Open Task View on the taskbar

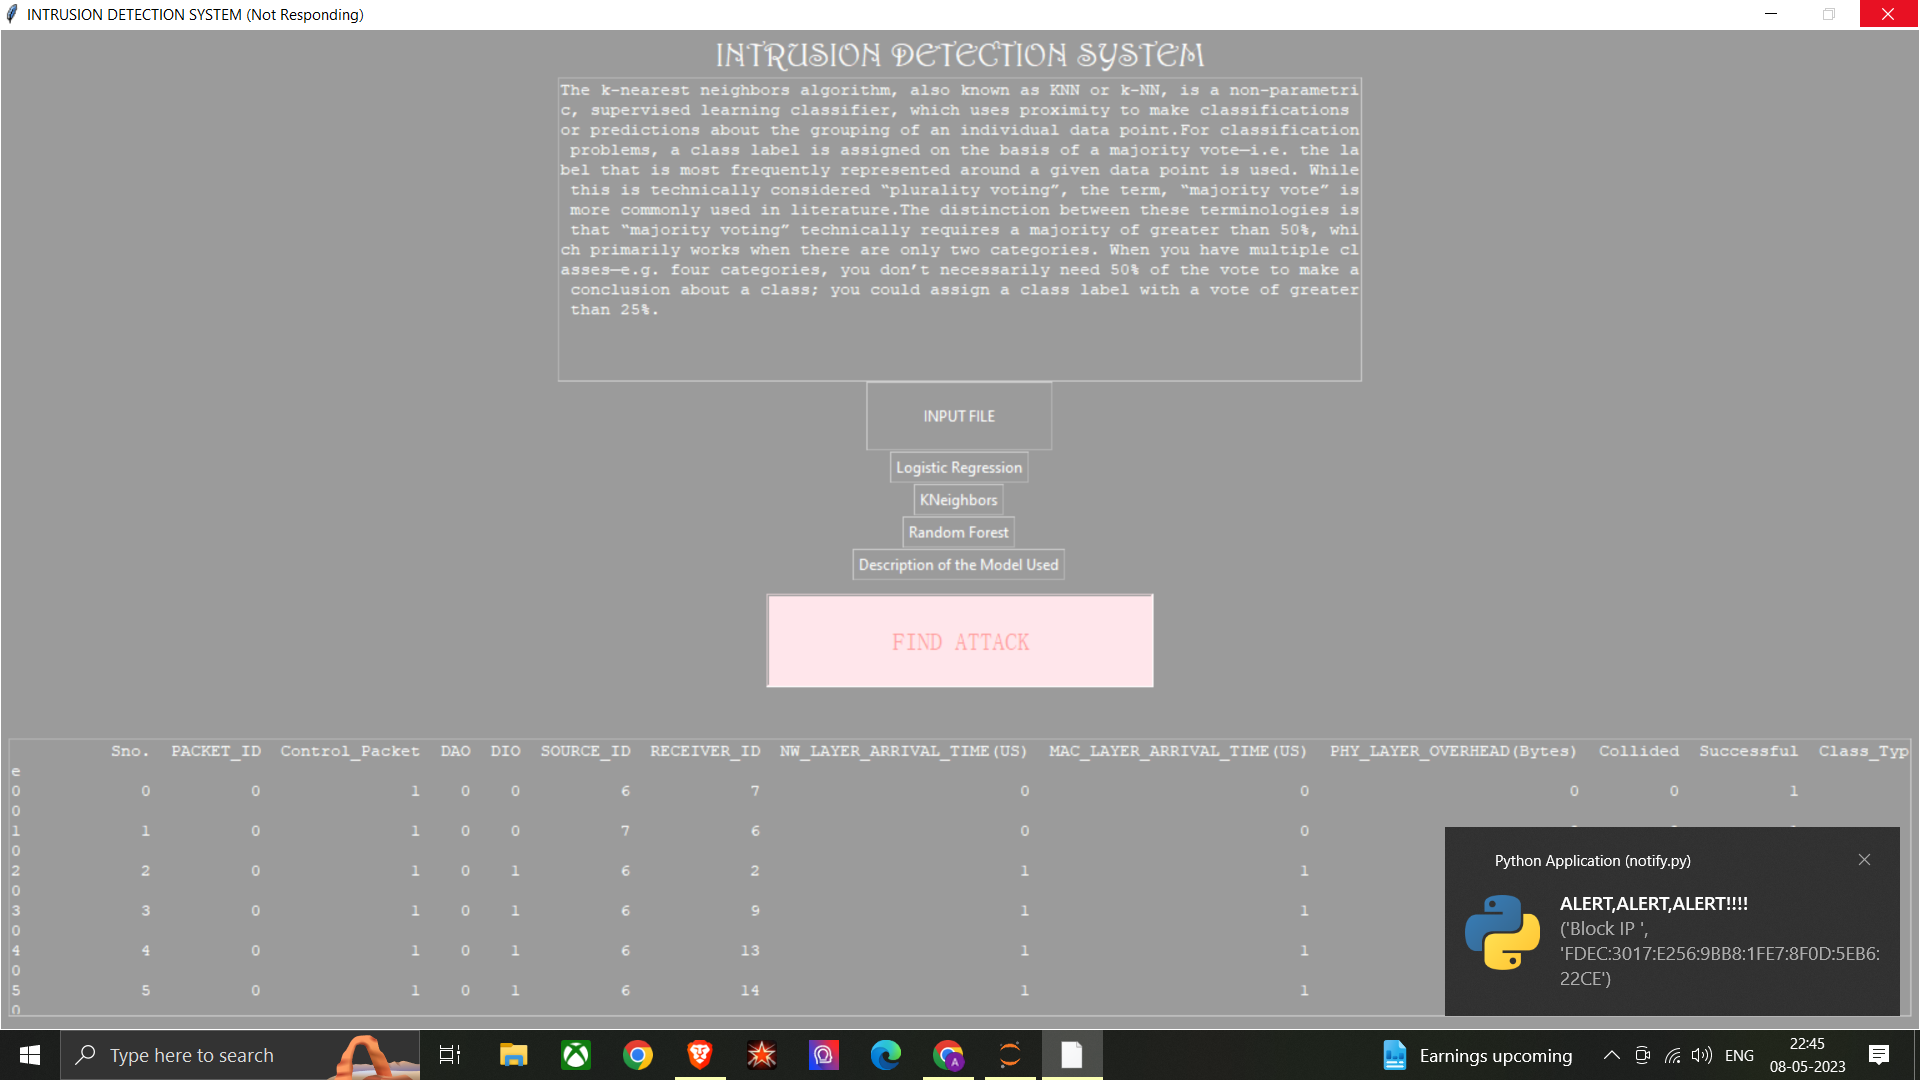pos(450,1055)
